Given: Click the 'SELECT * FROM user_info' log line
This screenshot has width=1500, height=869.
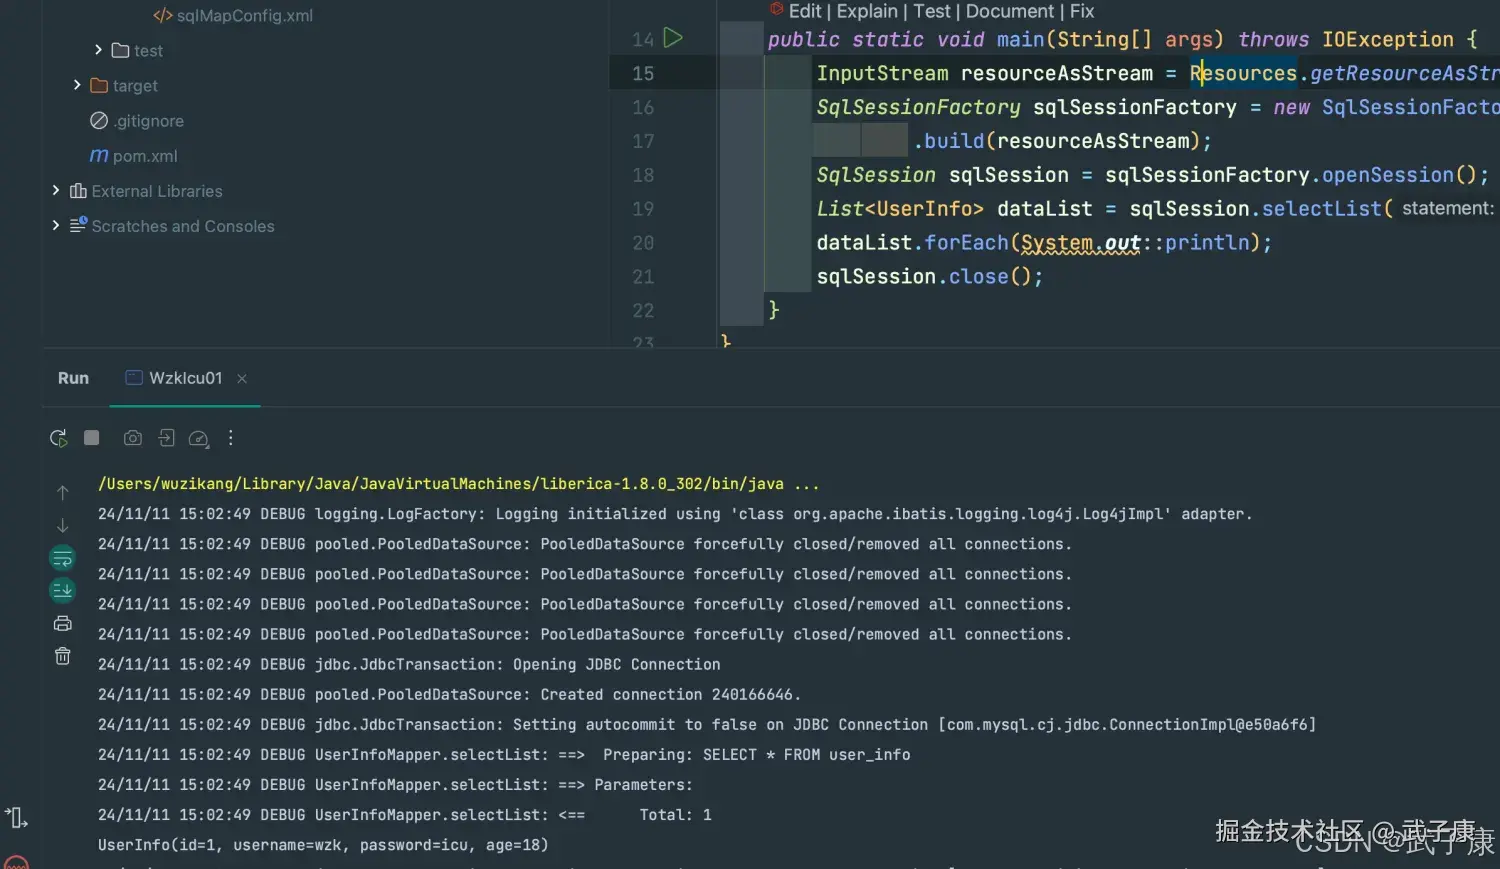Looking at the screenshot, I should (x=504, y=754).
